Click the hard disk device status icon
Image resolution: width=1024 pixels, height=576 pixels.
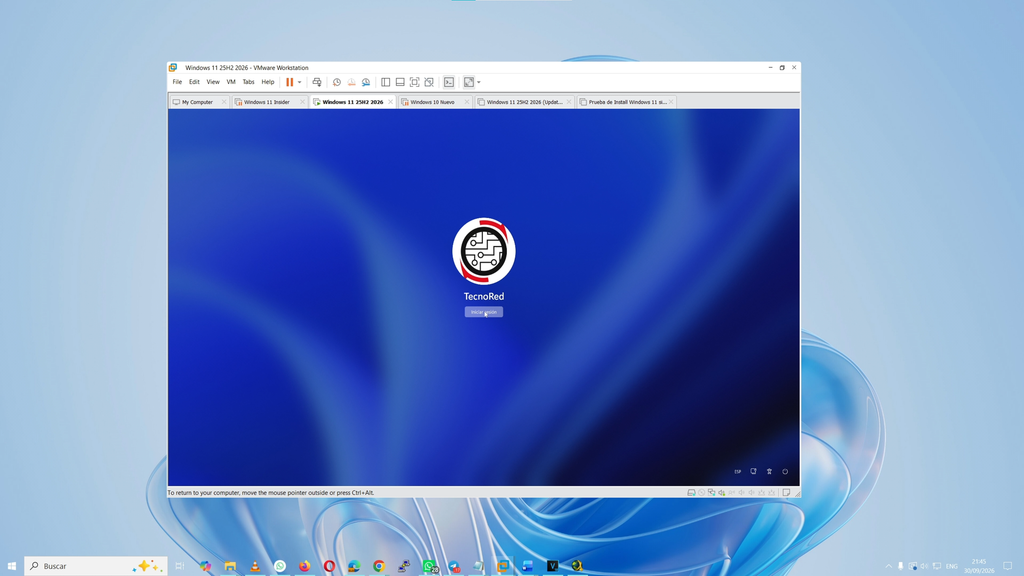pos(691,493)
